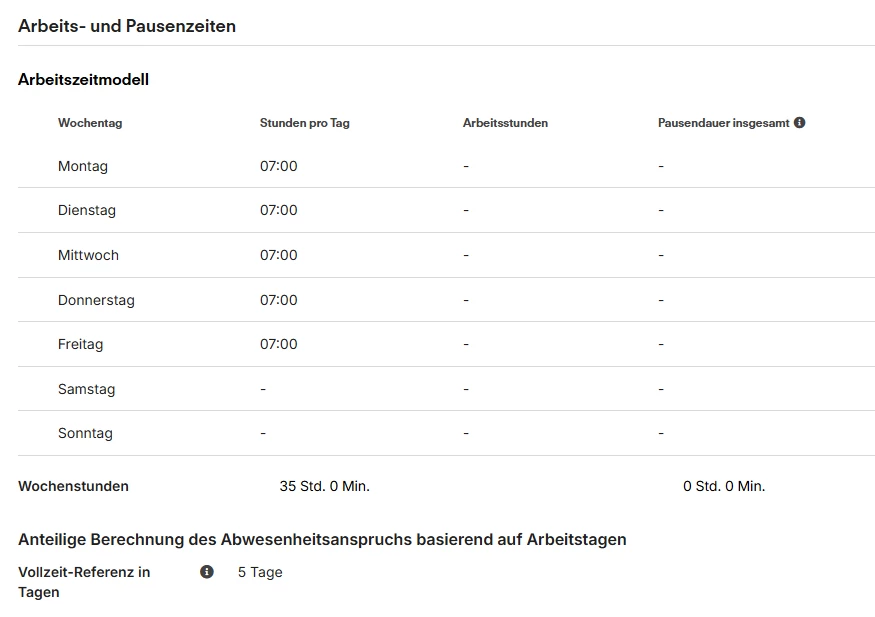This screenshot has height=617, width=875.
Task: Click Mittwoch's 07:00 hours value
Action: point(278,256)
